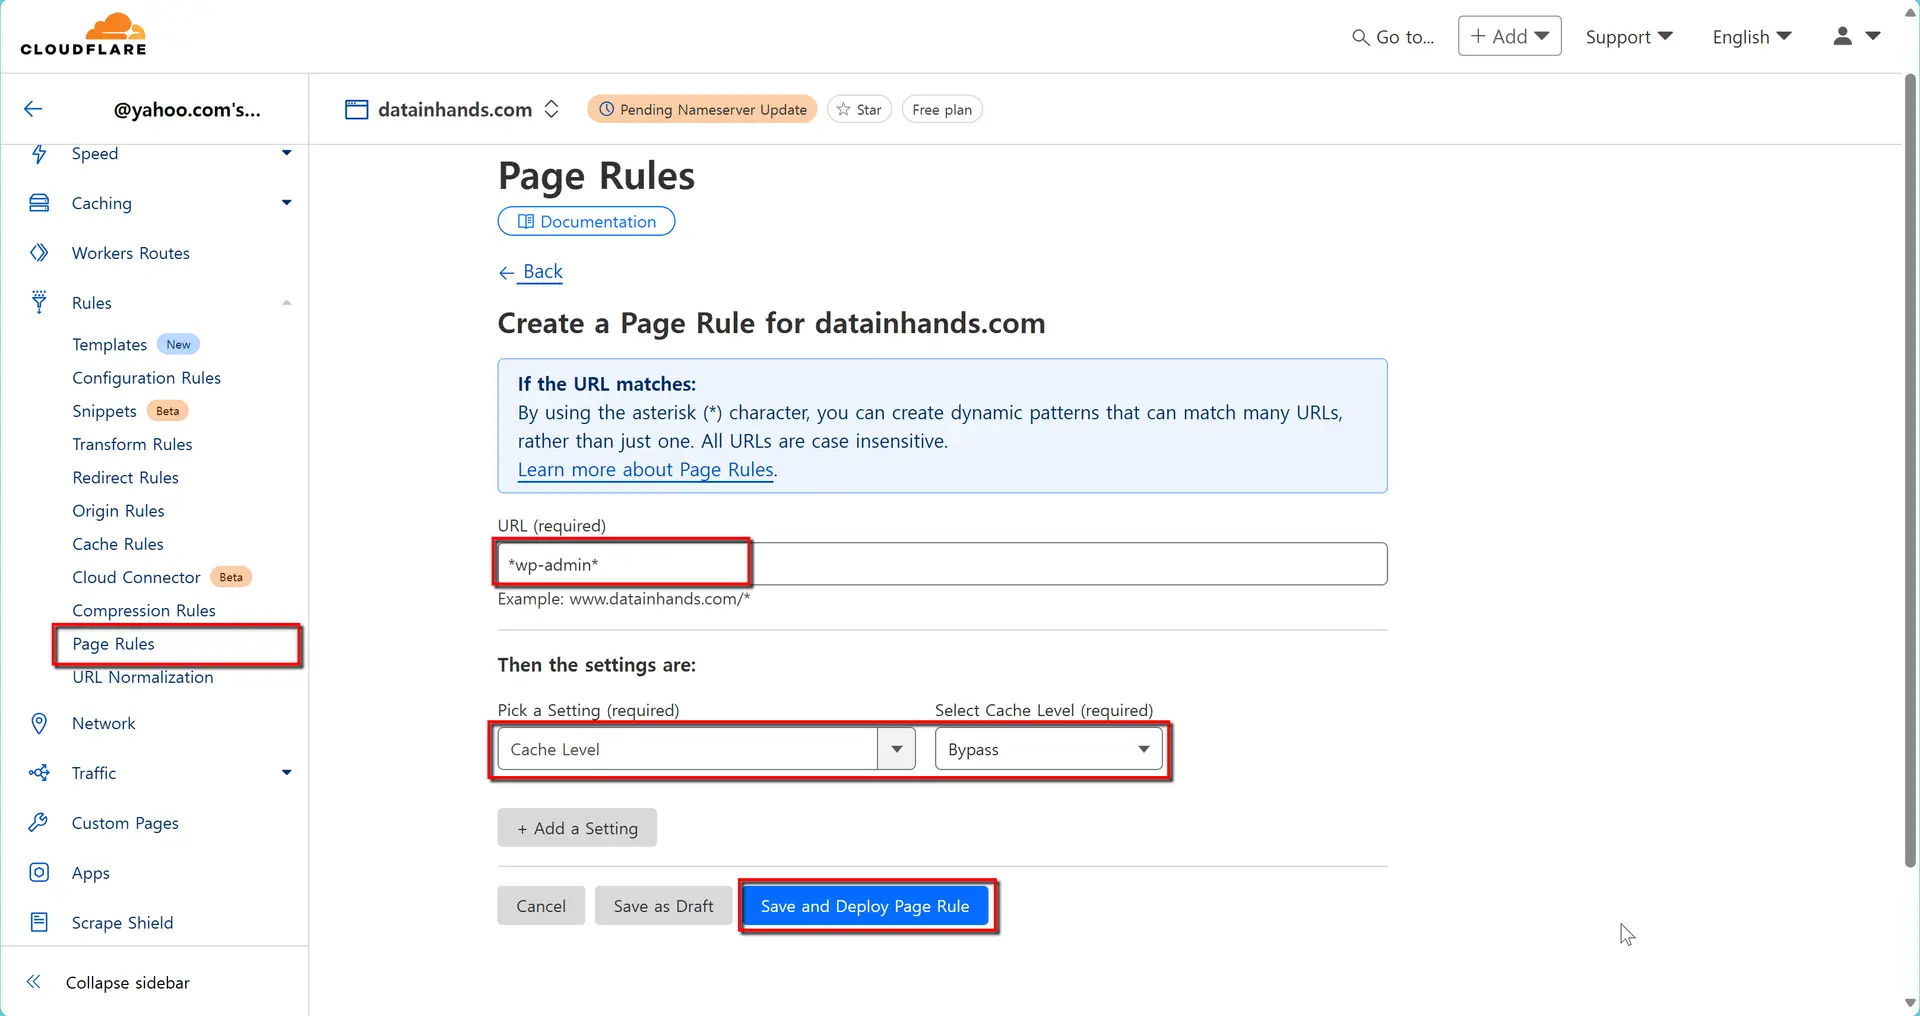Click the Caching icon in sidebar
1920x1016 pixels.
pos(38,202)
